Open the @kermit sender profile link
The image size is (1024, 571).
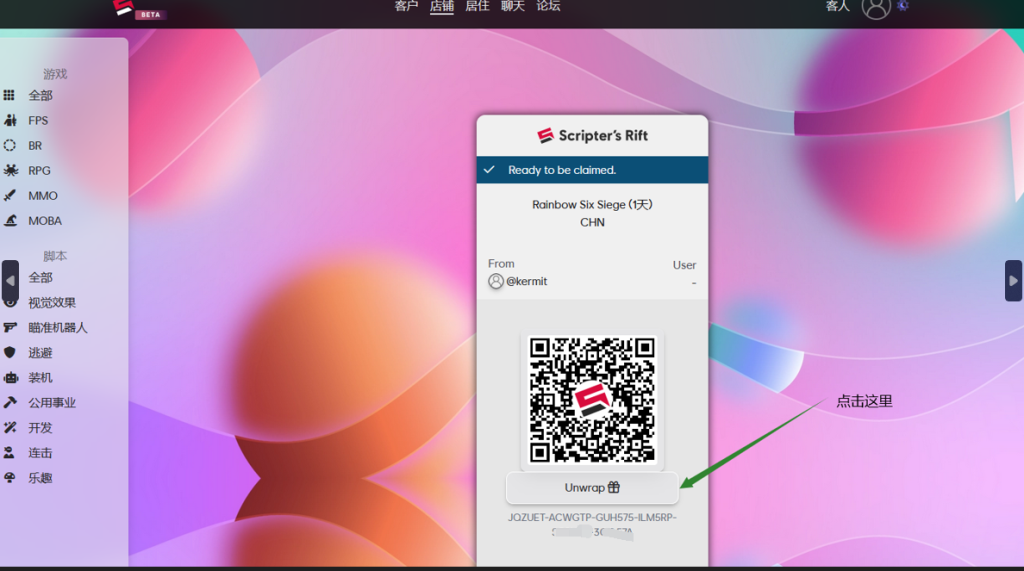(518, 281)
